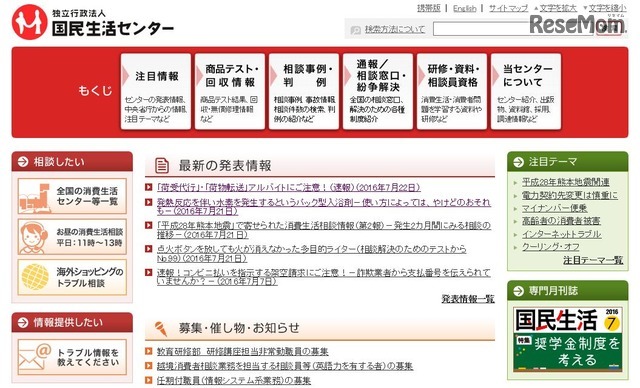Click the 情報提供したい section header
Screen dimensions: 640x388
coord(72,322)
